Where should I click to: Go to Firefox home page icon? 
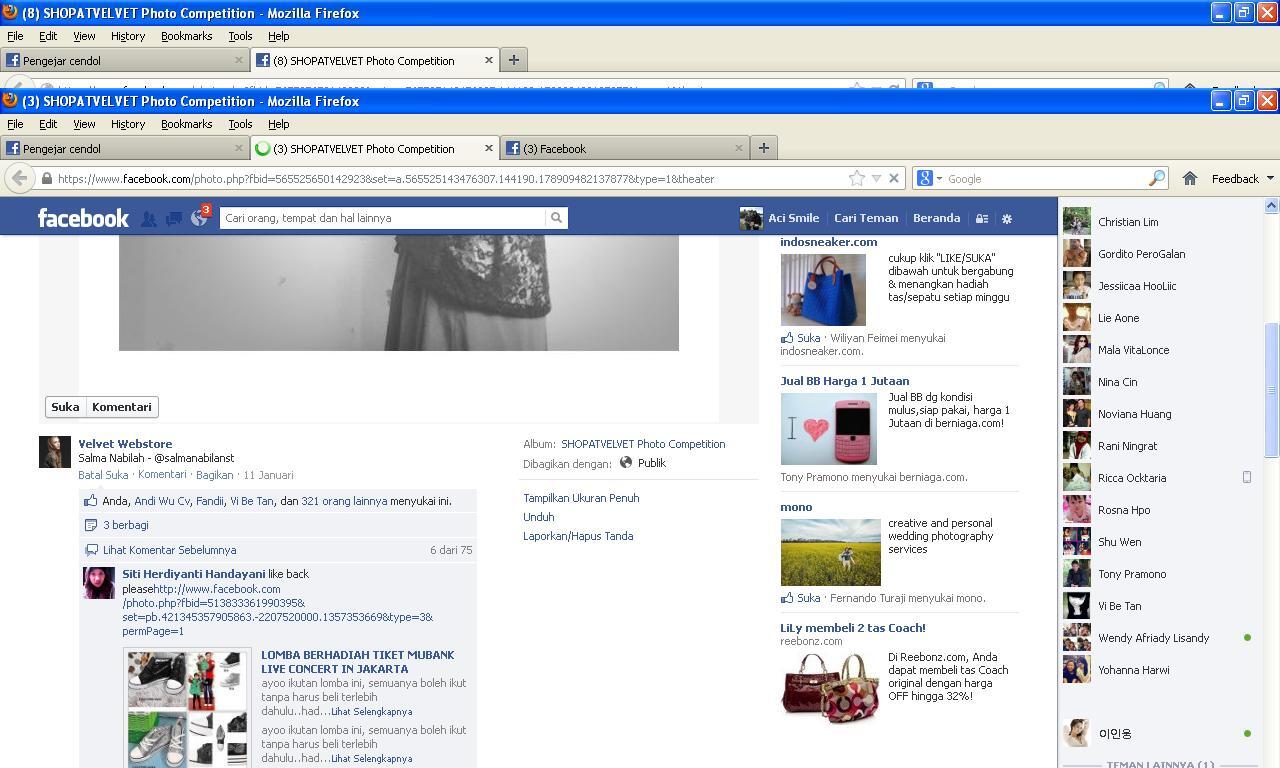1190,178
